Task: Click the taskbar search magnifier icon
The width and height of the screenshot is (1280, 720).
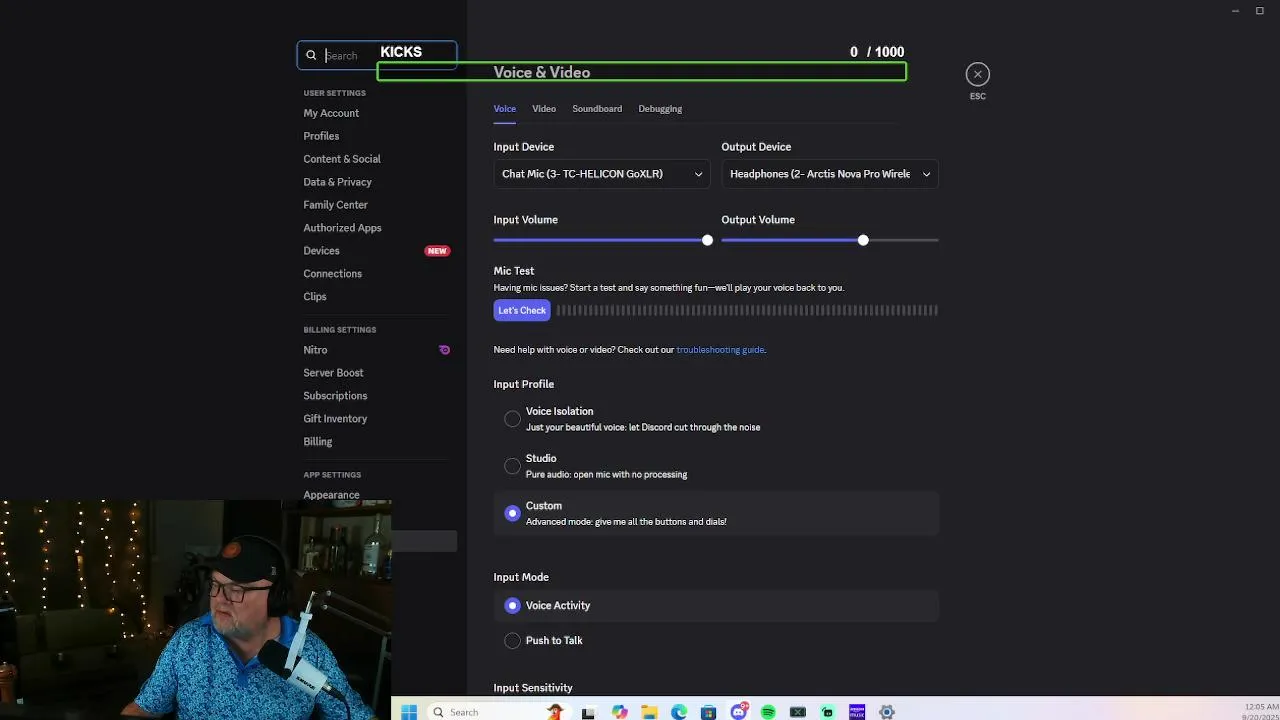Action: point(438,712)
